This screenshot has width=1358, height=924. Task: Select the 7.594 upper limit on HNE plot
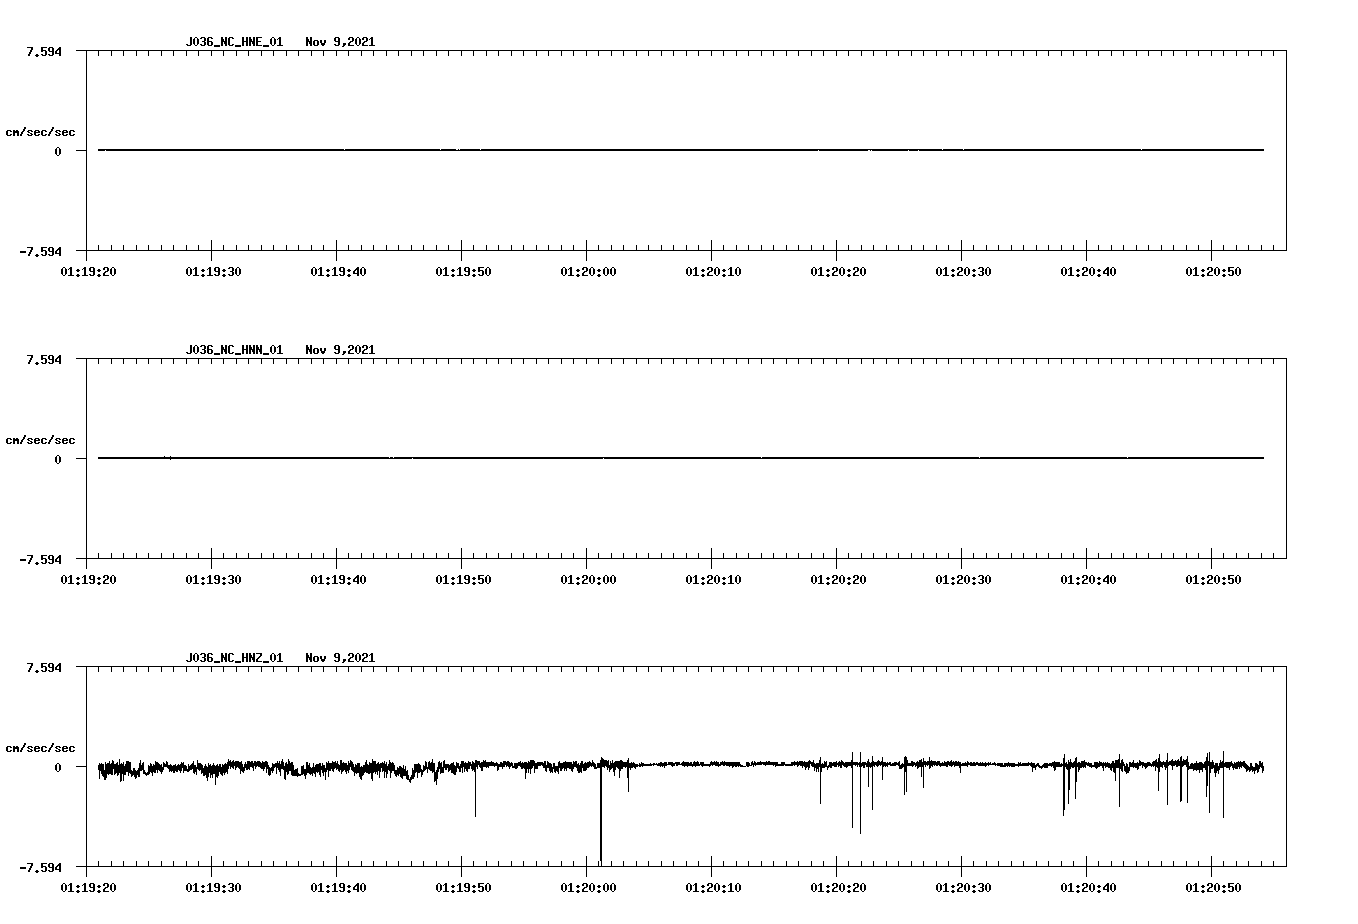coord(43,51)
